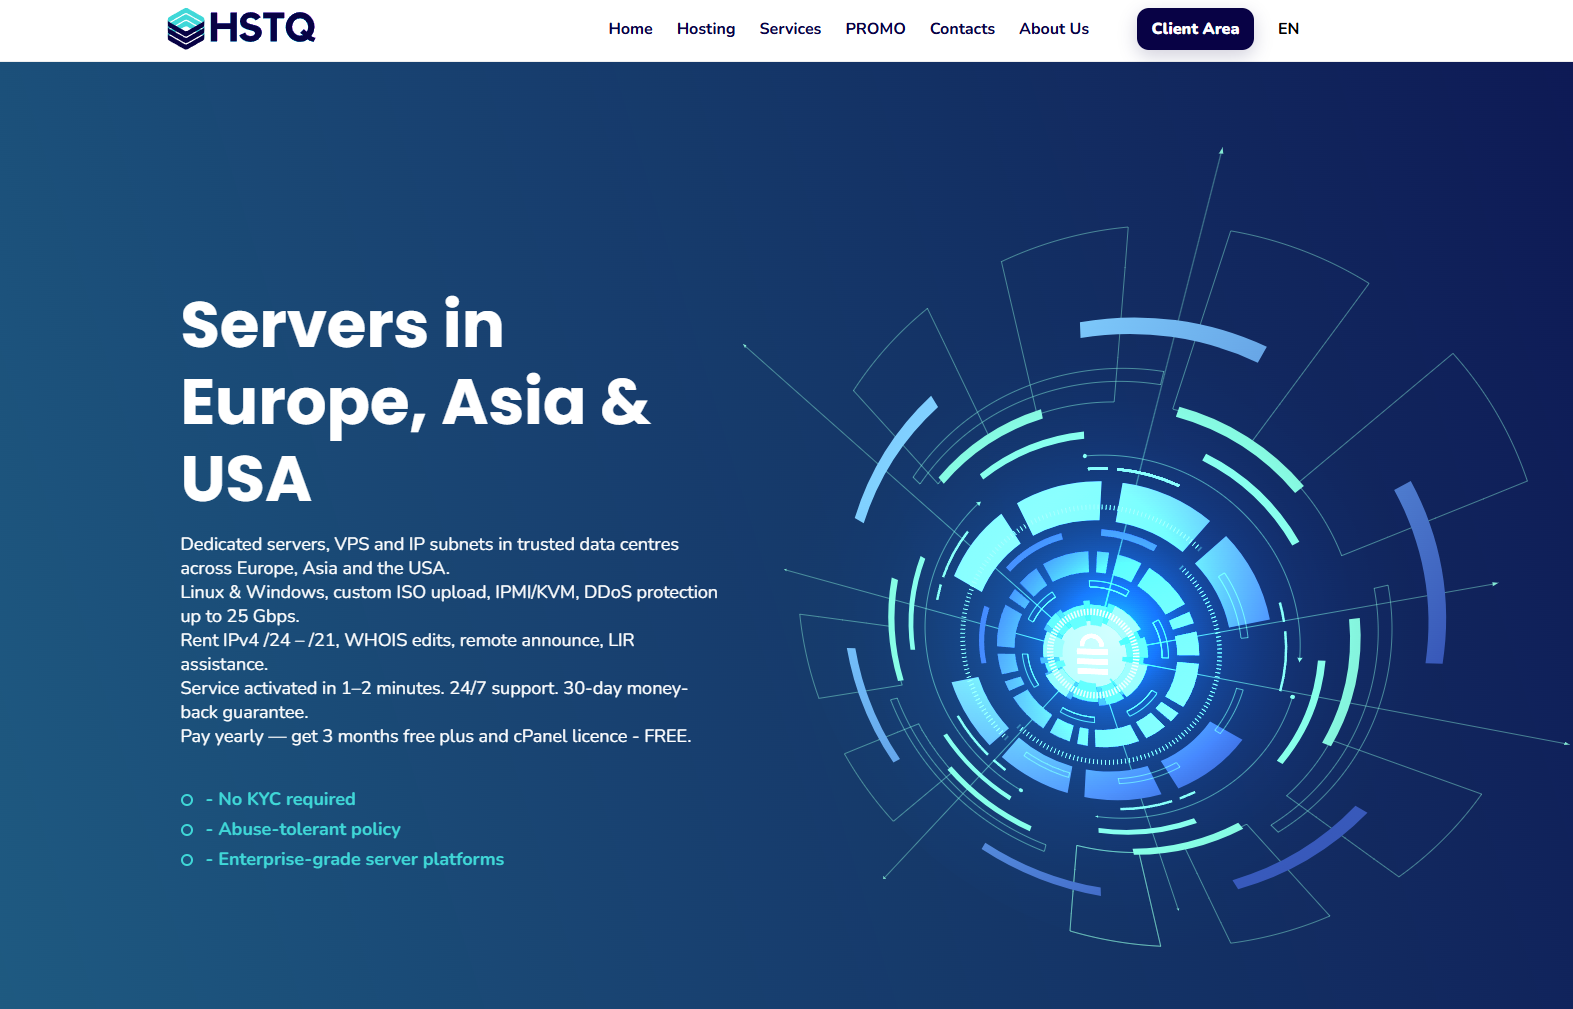Image resolution: width=1573 pixels, height=1009 pixels.
Task: Open the Hosting menu
Action: click(705, 29)
